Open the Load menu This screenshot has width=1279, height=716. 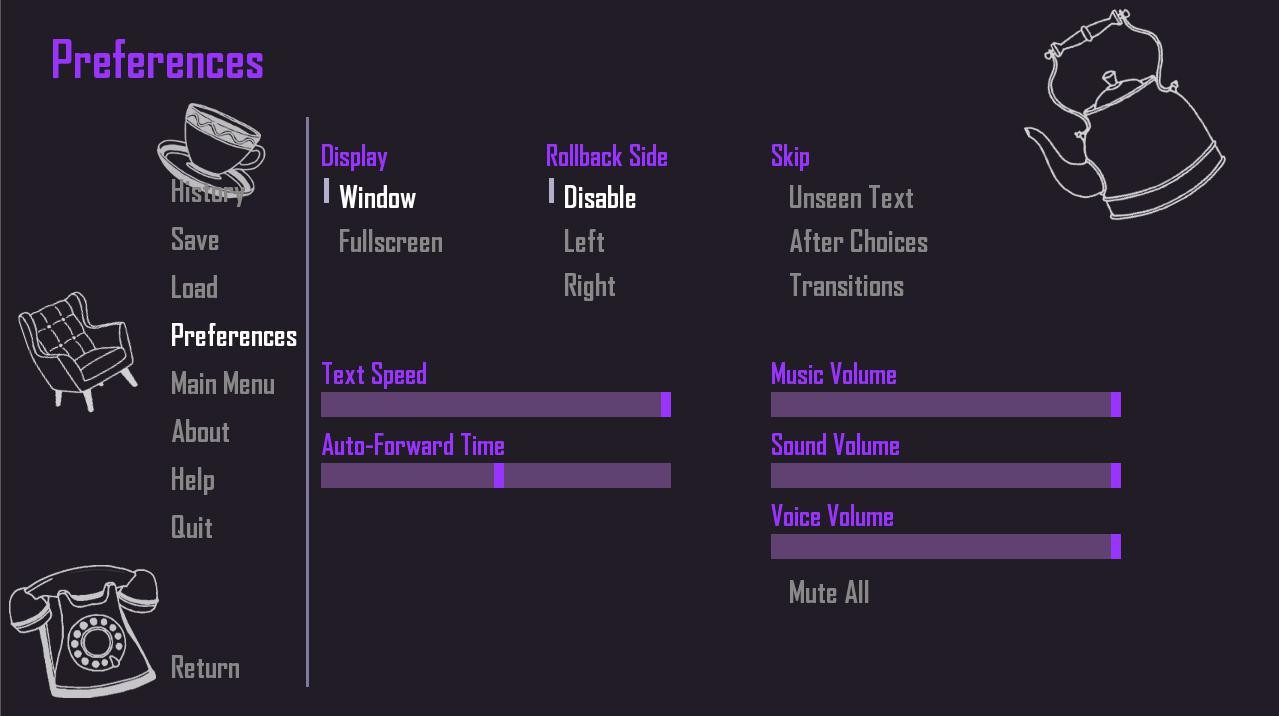194,288
